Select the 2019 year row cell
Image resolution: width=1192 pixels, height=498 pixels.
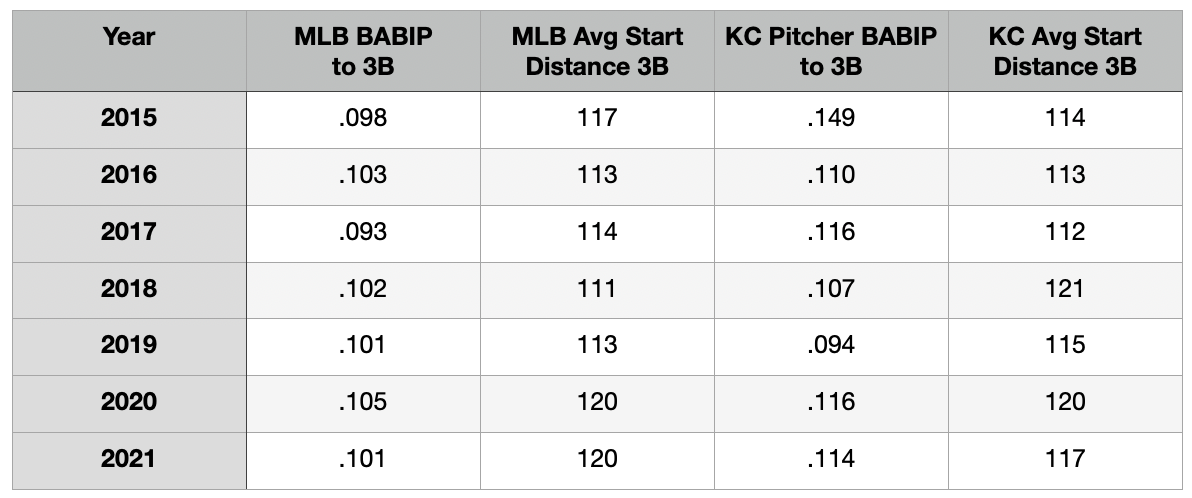click(x=129, y=345)
